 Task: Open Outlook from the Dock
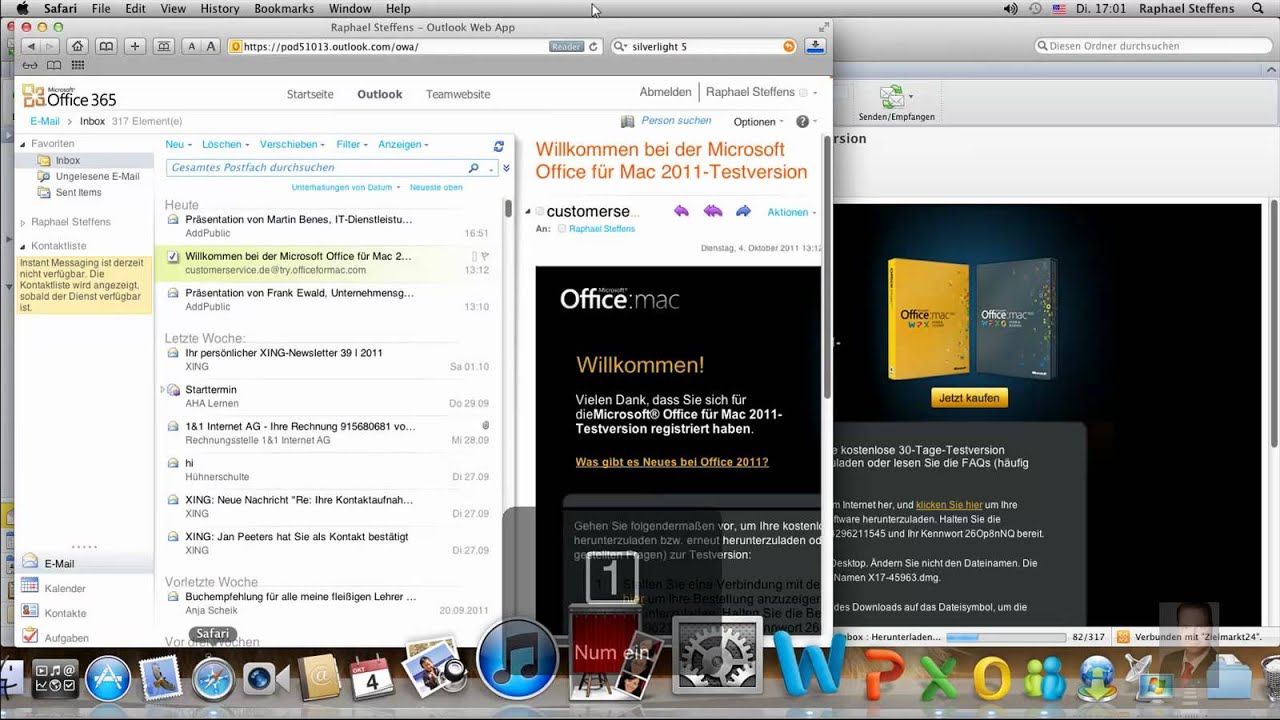(991, 677)
